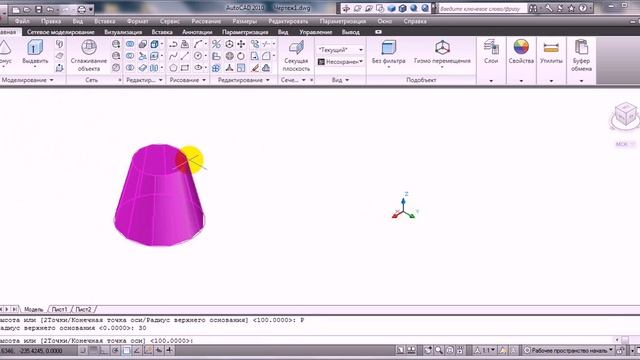Screen dimensions: 640x360
Task: Switch to the Лист1 layout tab
Action: (59, 309)
